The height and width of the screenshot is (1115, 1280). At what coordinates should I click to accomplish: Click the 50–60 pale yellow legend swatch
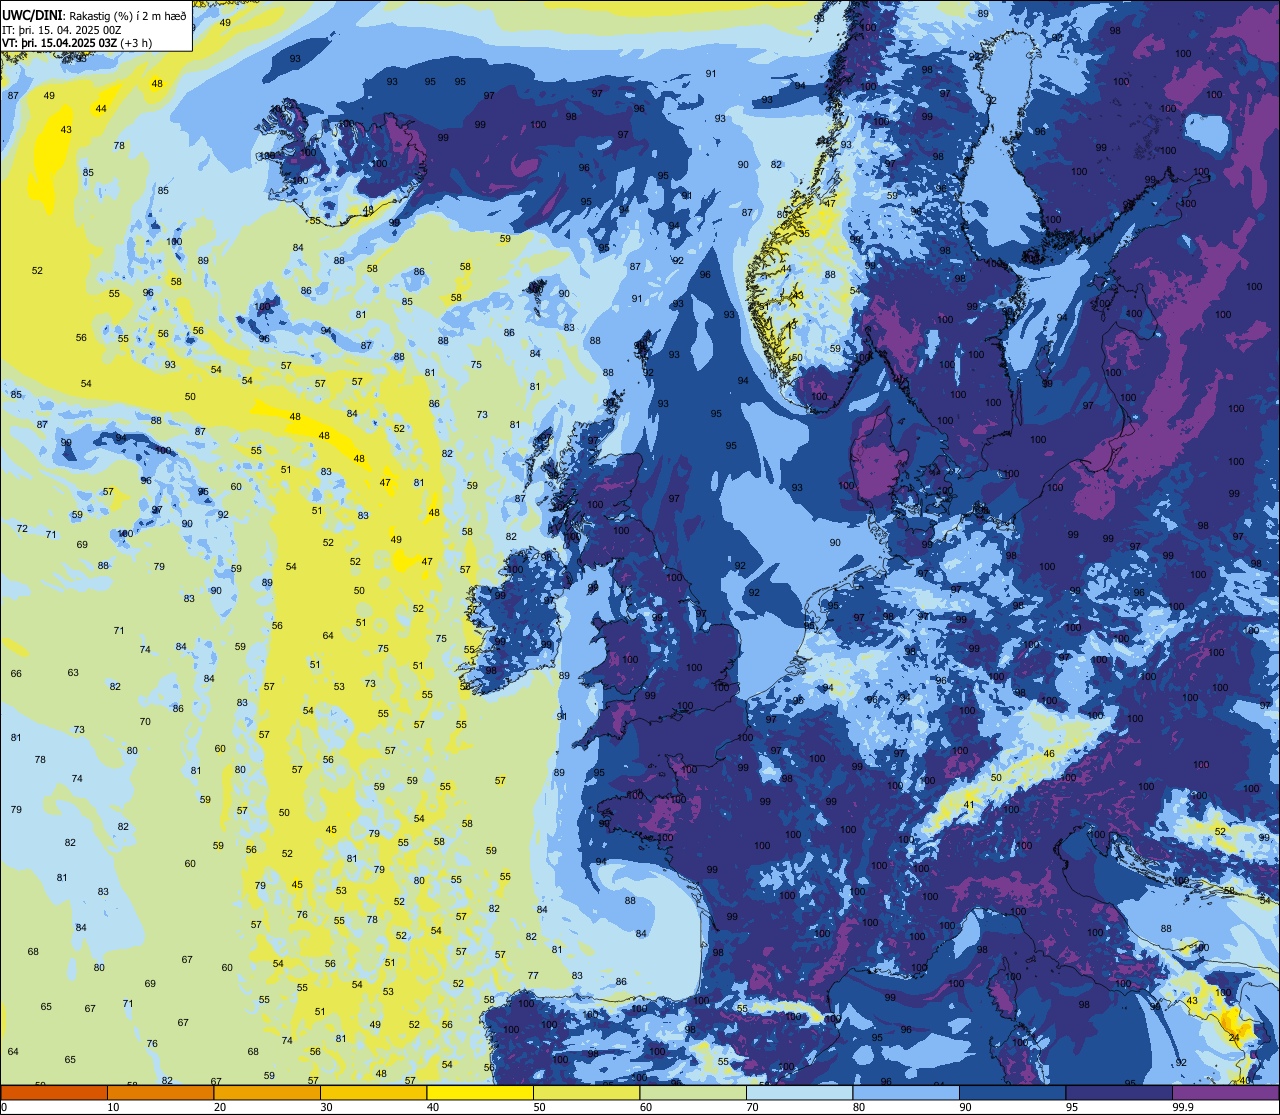(x=586, y=1092)
